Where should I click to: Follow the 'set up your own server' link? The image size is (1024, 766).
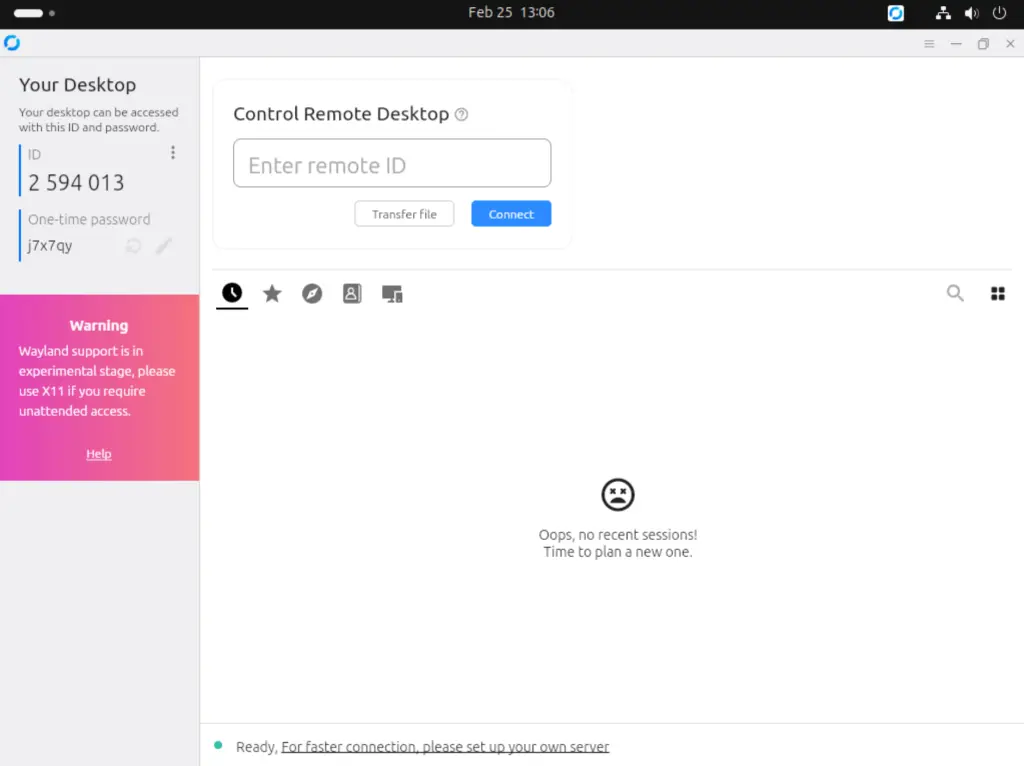point(445,746)
